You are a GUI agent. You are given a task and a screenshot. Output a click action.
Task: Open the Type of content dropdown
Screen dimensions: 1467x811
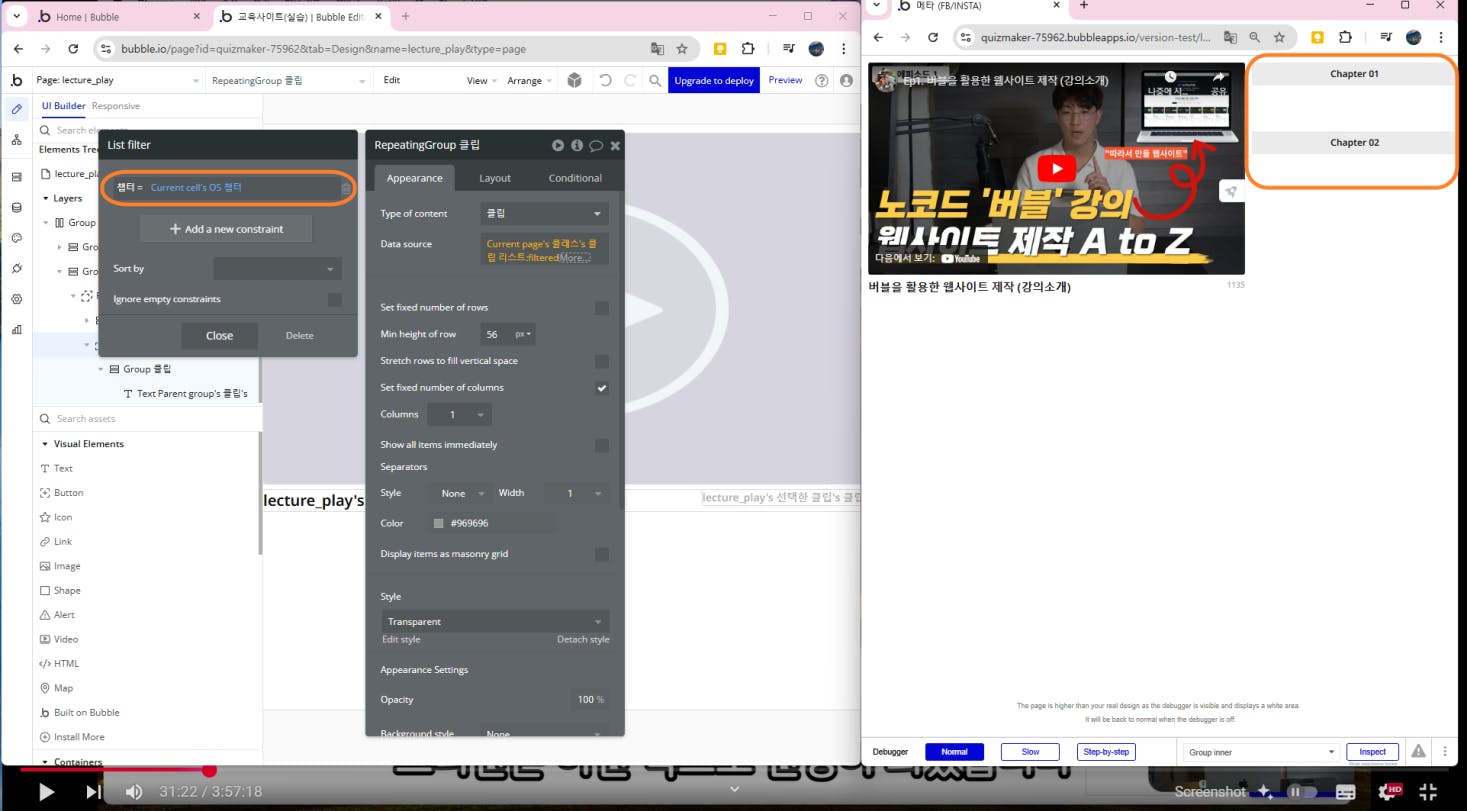coord(544,213)
